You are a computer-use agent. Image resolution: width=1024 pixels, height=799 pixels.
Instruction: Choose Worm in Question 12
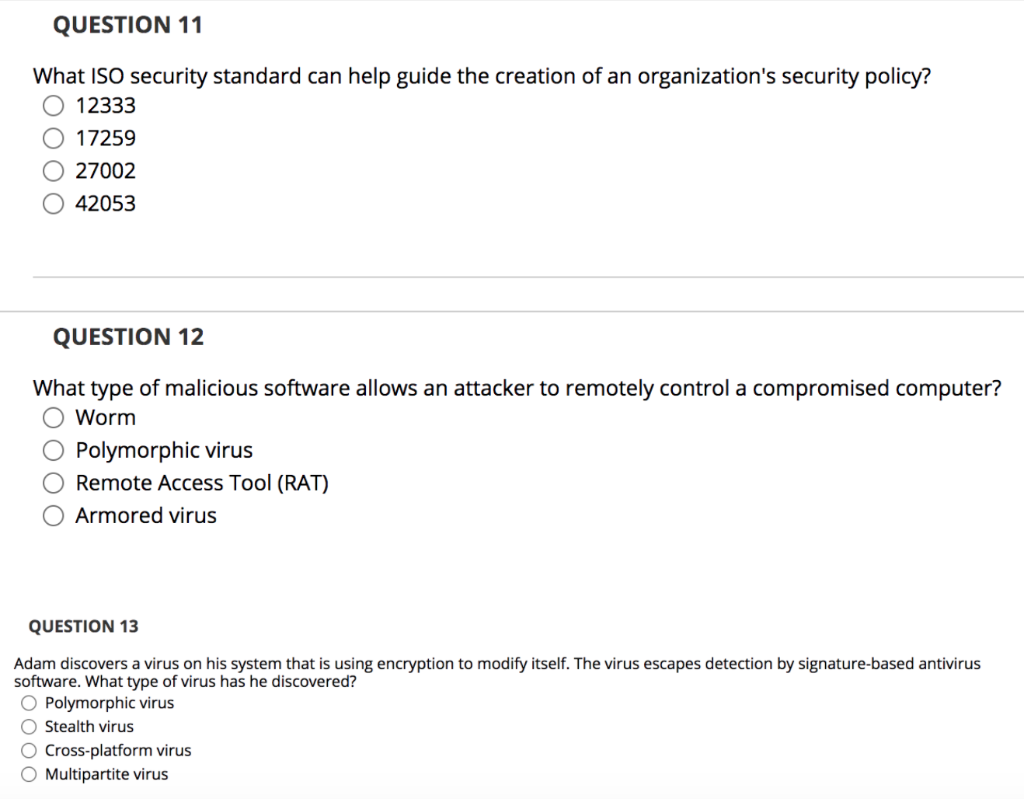pos(53,417)
